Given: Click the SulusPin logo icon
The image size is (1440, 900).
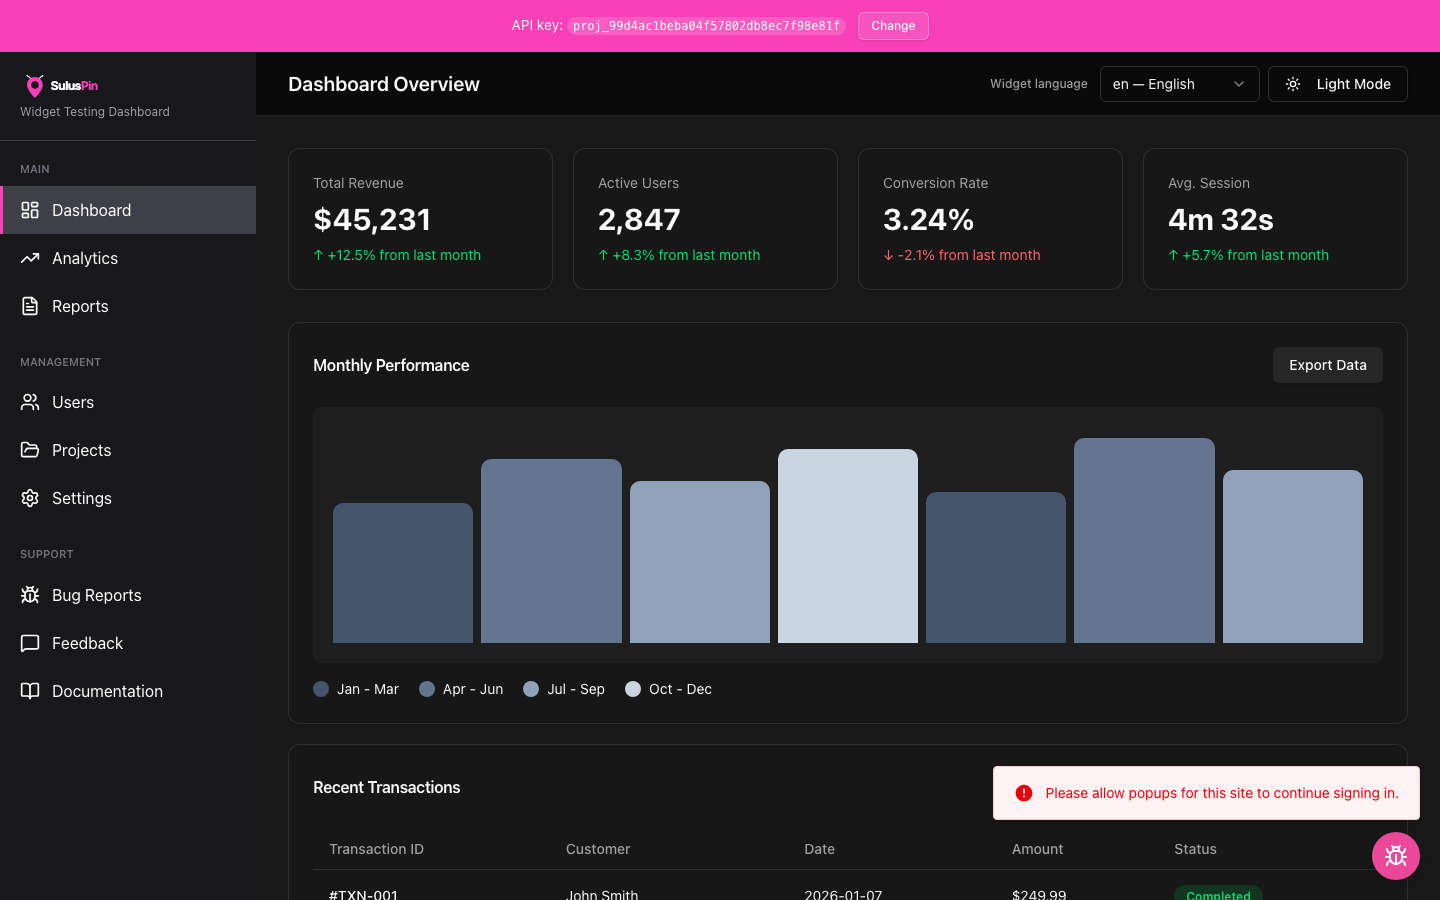Looking at the screenshot, I should pos(34,85).
